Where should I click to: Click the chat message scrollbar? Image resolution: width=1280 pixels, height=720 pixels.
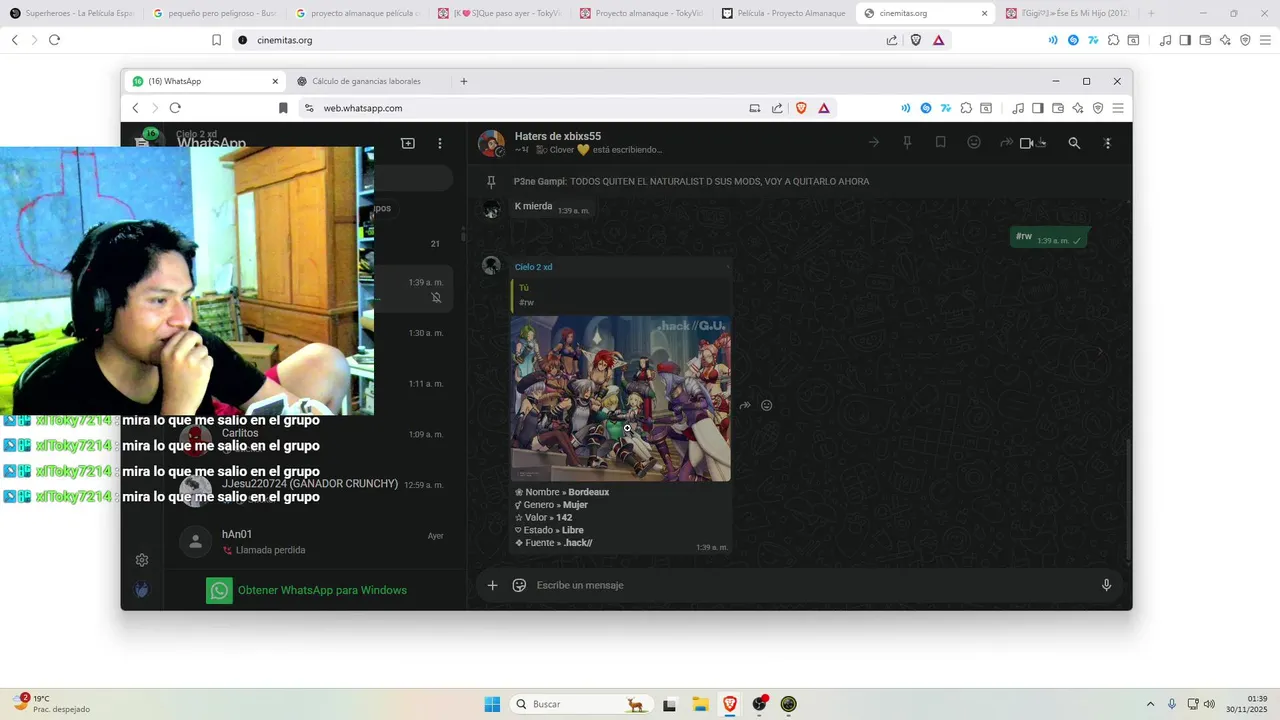(1129, 500)
